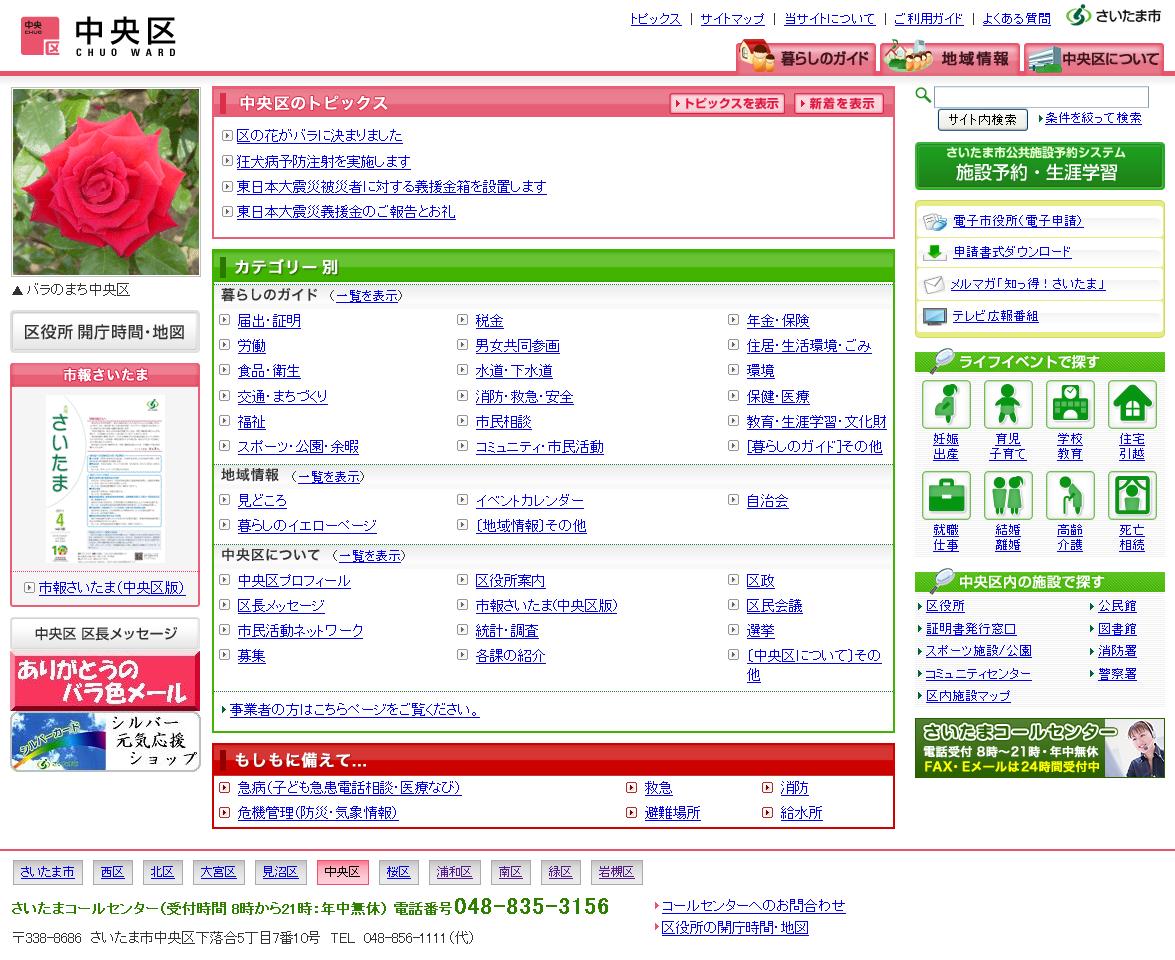Show list for 暮らしのガイド category (一覧を表示)
This screenshot has height=960, width=1175.
tap(367, 296)
